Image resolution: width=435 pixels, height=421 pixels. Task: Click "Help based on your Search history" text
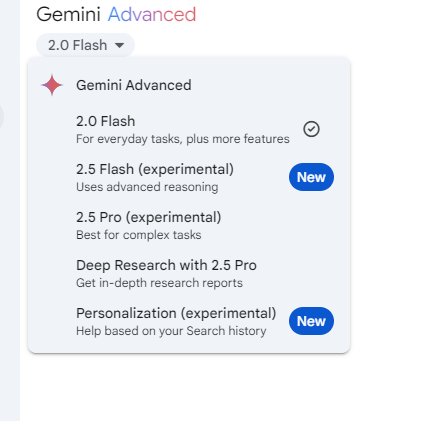171,331
